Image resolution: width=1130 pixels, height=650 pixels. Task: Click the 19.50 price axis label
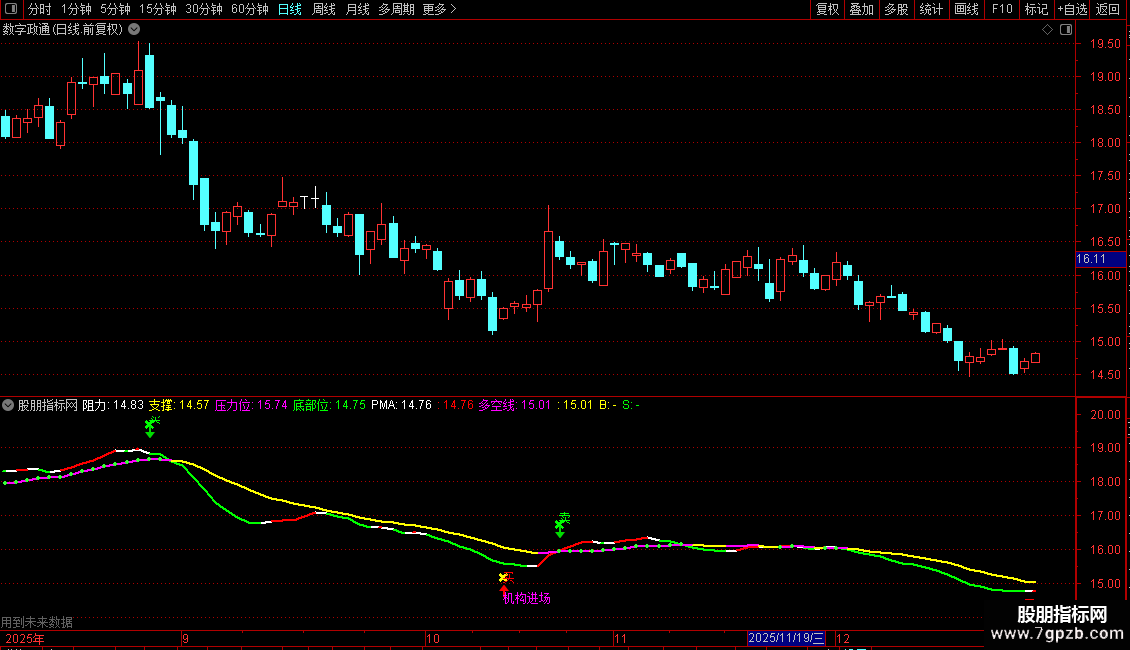point(1105,44)
